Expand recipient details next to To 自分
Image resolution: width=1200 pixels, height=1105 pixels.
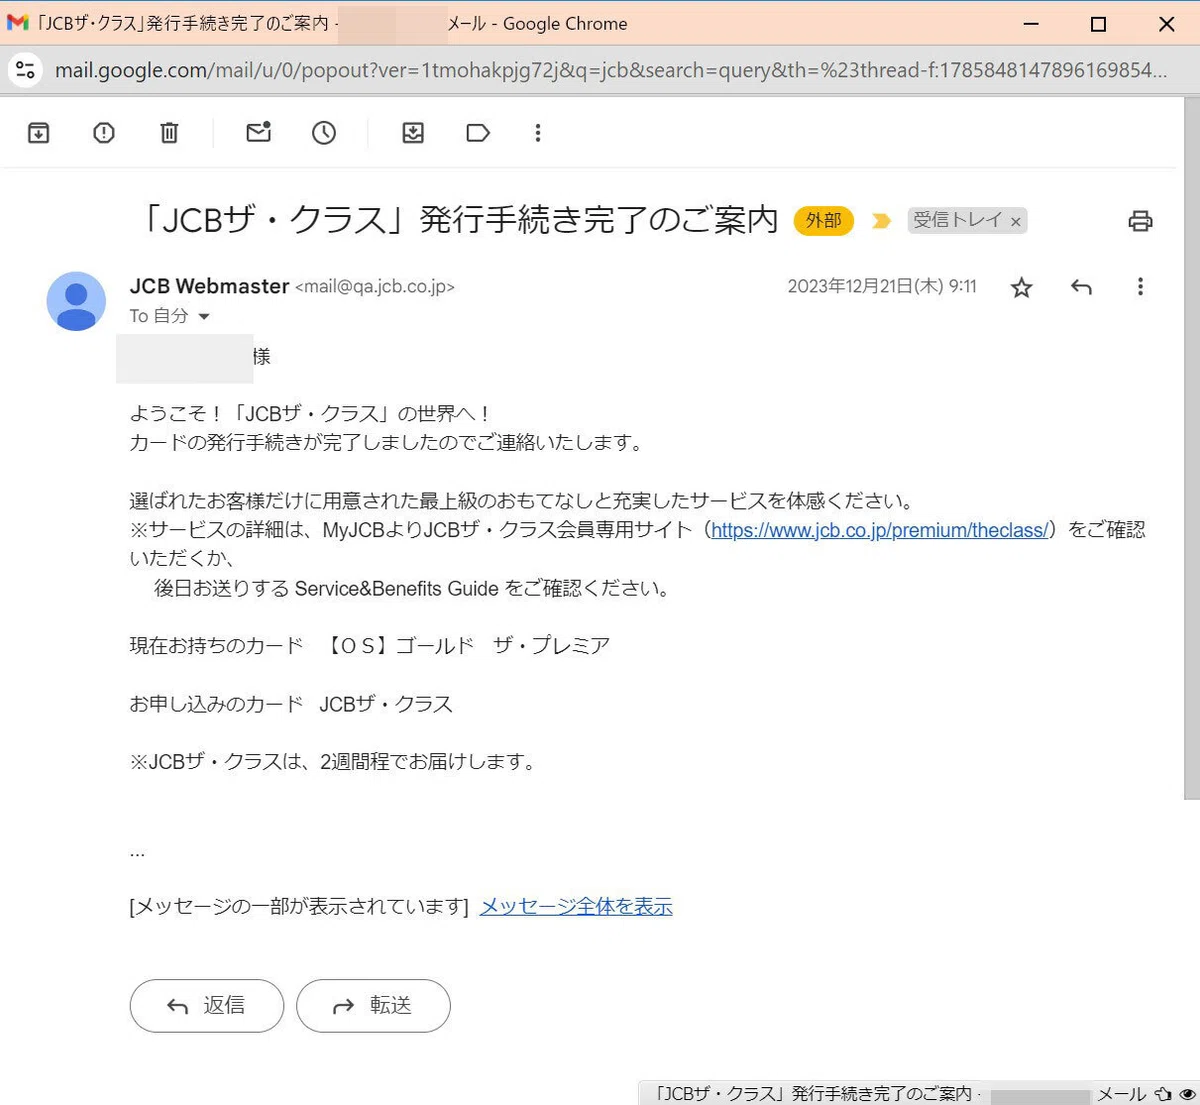click(x=204, y=316)
